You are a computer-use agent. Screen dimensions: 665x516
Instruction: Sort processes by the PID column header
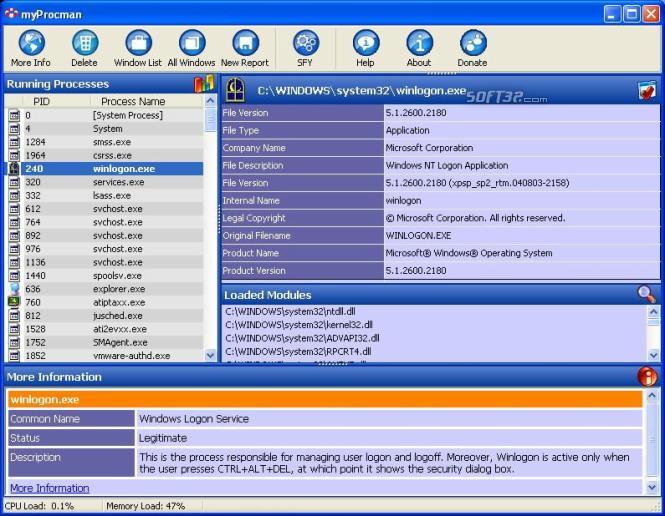[41, 101]
